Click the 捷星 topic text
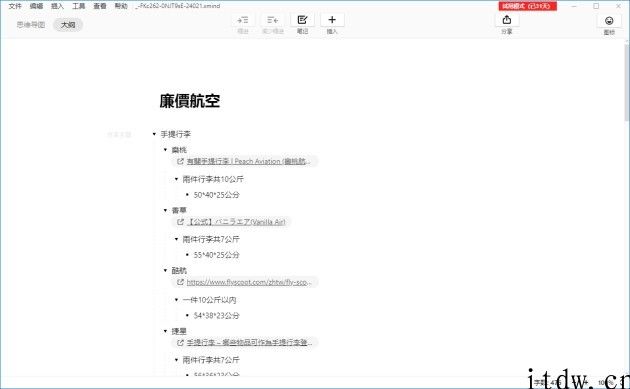630x389 pixels. coord(179,331)
